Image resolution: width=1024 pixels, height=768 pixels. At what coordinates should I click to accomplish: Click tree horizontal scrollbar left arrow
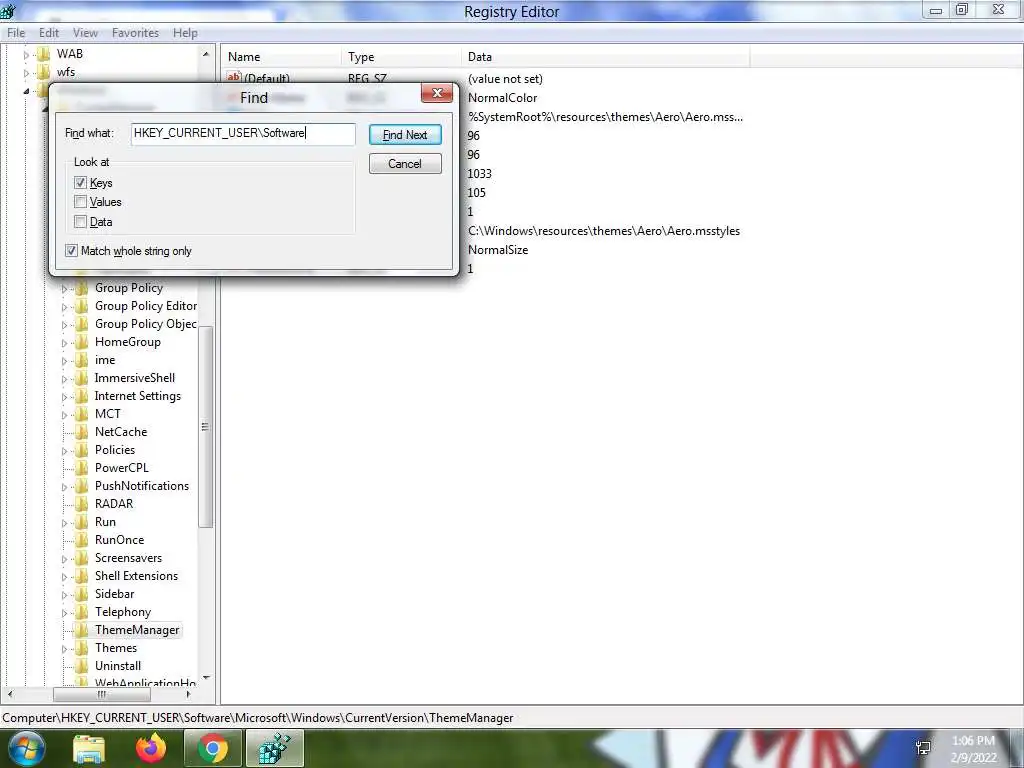point(10,694)
